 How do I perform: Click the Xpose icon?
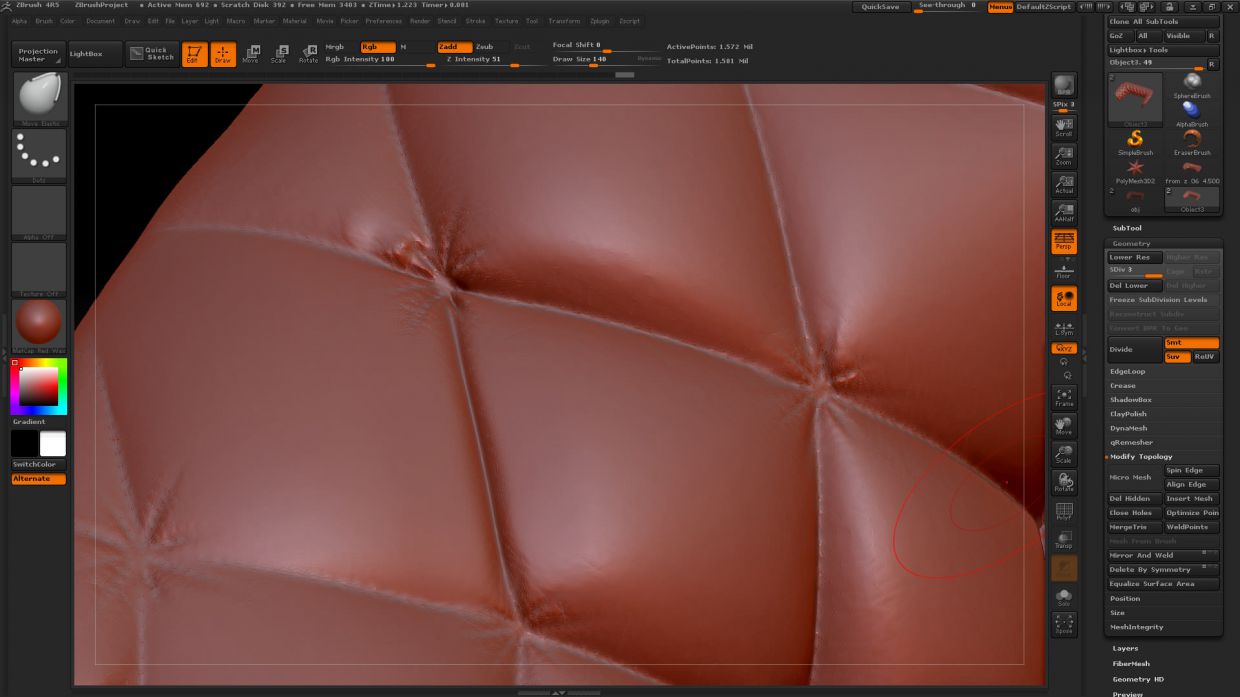click(1064, 625)
